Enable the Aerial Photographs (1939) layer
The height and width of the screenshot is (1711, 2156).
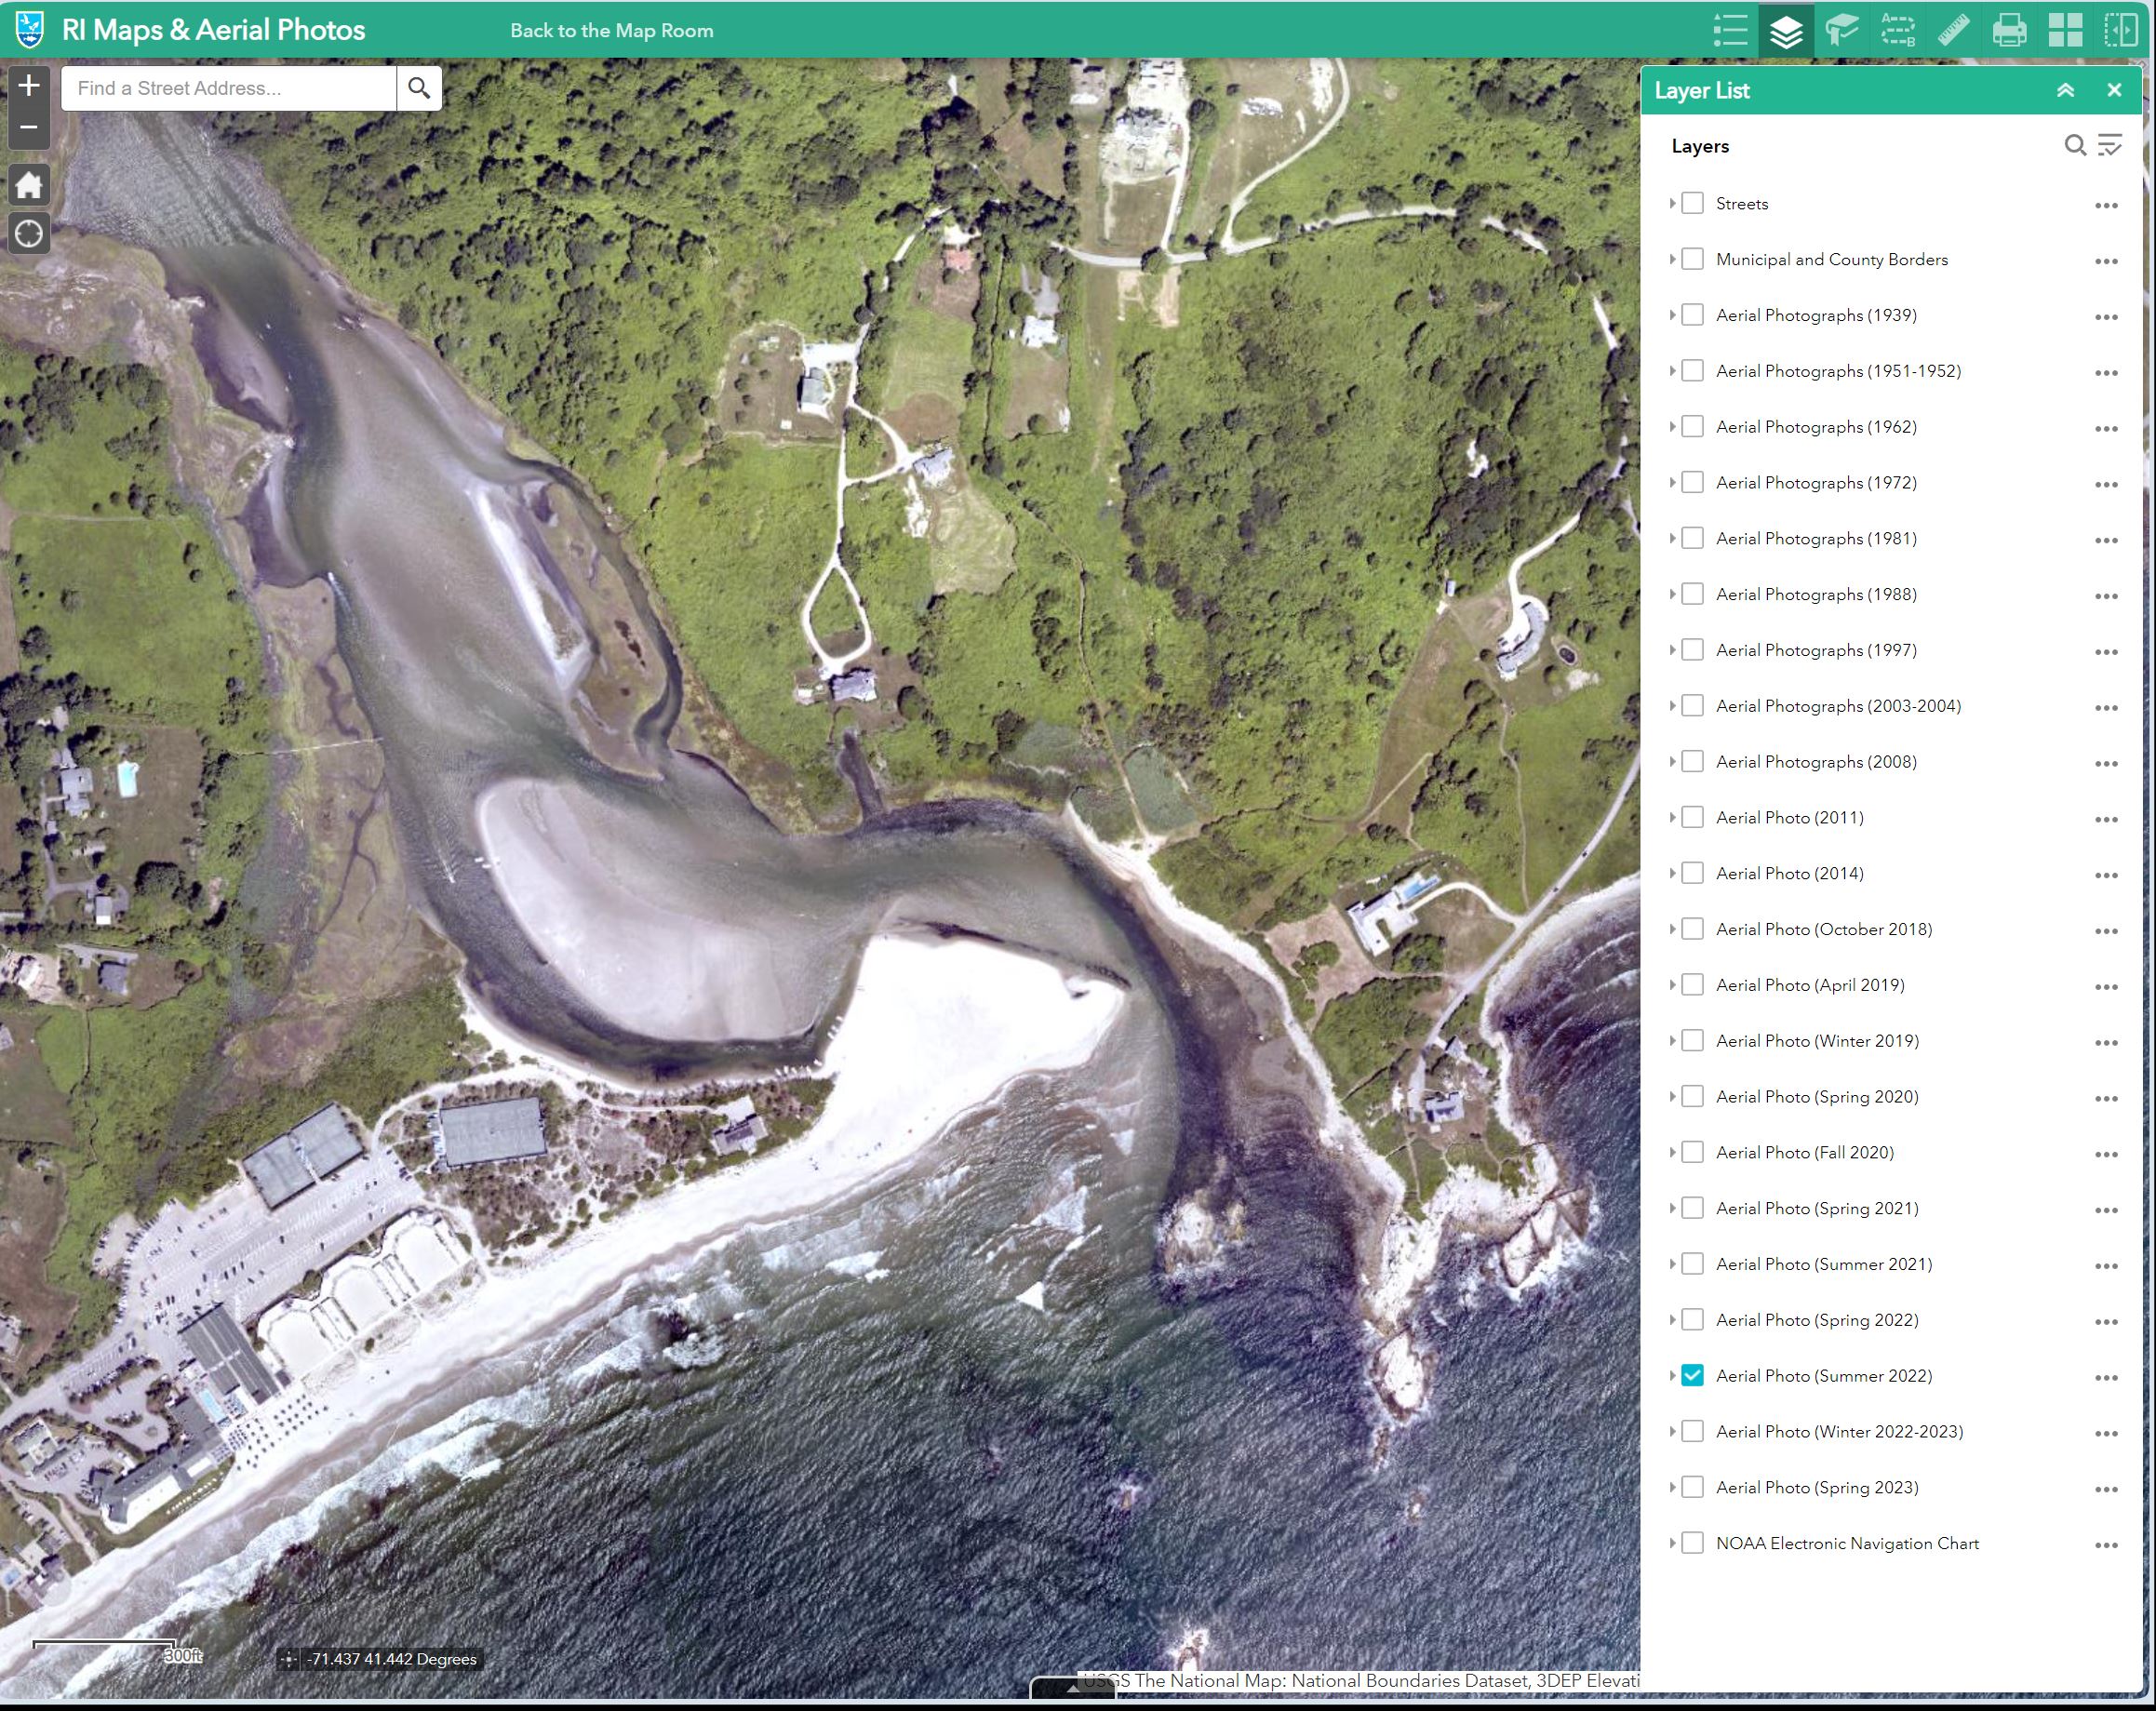[x=1692, y=315]
